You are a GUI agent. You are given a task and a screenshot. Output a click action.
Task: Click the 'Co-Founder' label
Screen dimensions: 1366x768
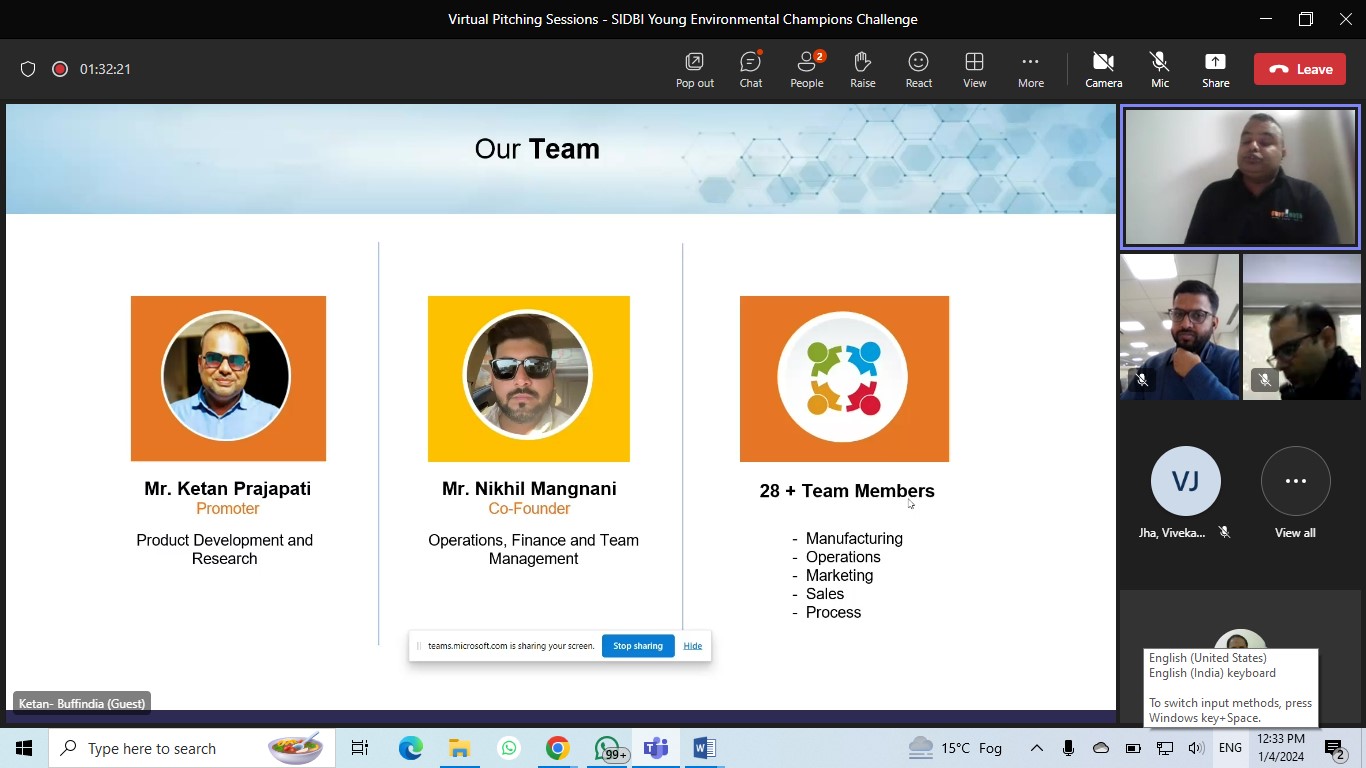pos(529,509)
